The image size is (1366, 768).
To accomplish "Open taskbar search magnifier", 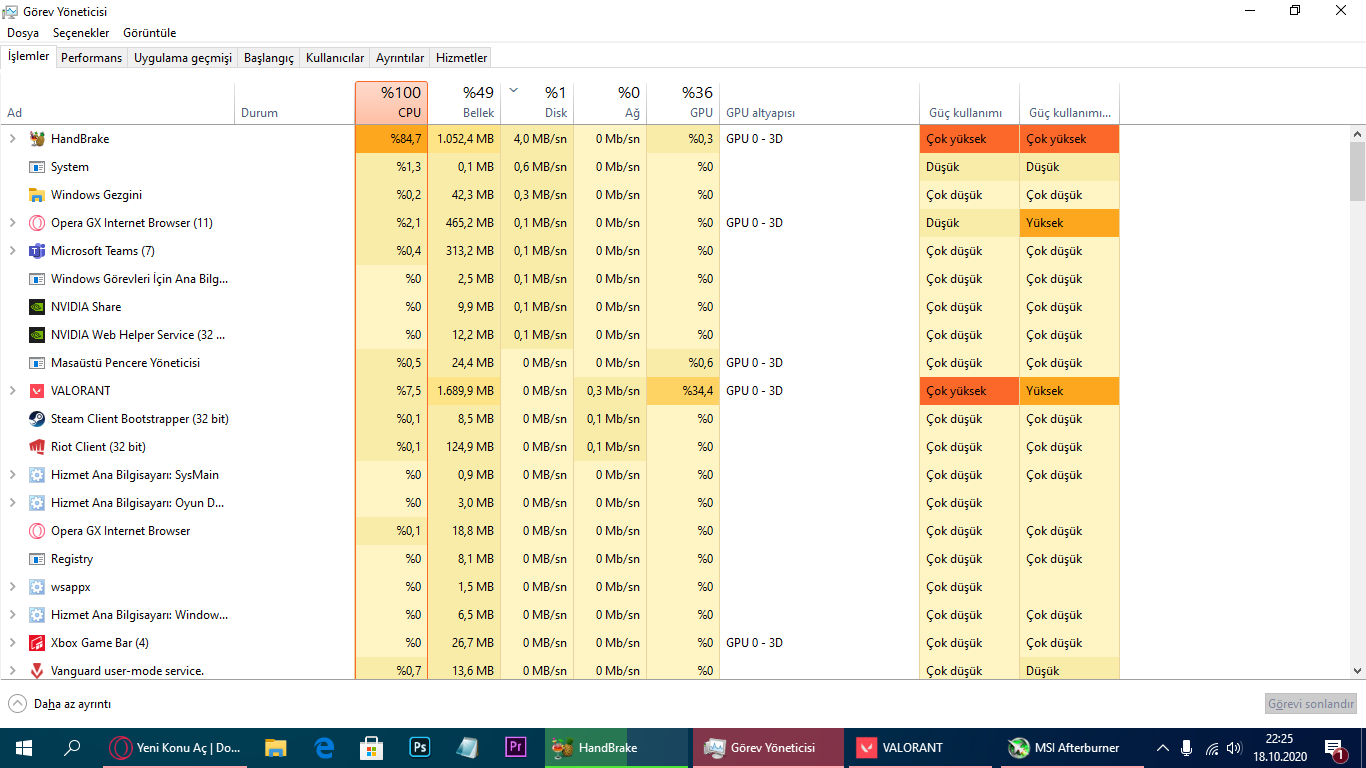I will point(72,747).
